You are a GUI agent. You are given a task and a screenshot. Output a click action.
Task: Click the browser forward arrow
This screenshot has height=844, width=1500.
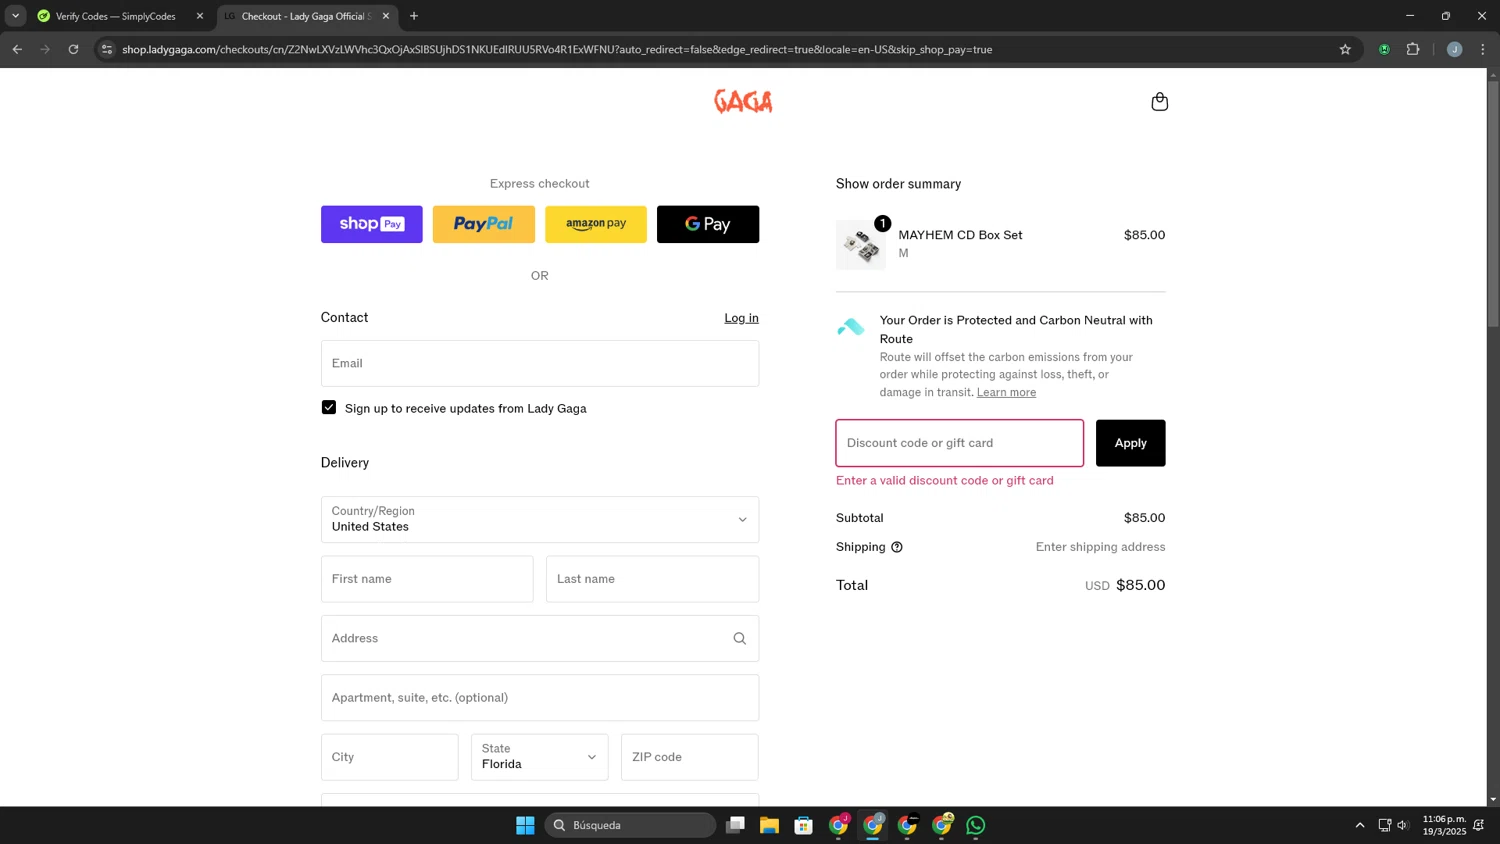click(x=45, y=49)
